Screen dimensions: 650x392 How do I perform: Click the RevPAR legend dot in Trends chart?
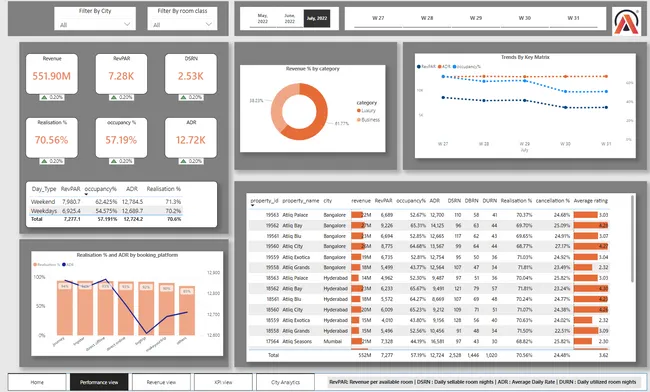(x=419, y=66)
